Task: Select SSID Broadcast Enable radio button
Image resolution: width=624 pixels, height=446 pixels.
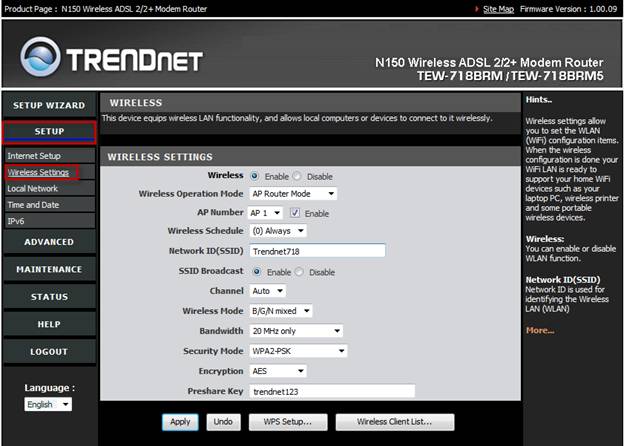Action: (257, 272)
